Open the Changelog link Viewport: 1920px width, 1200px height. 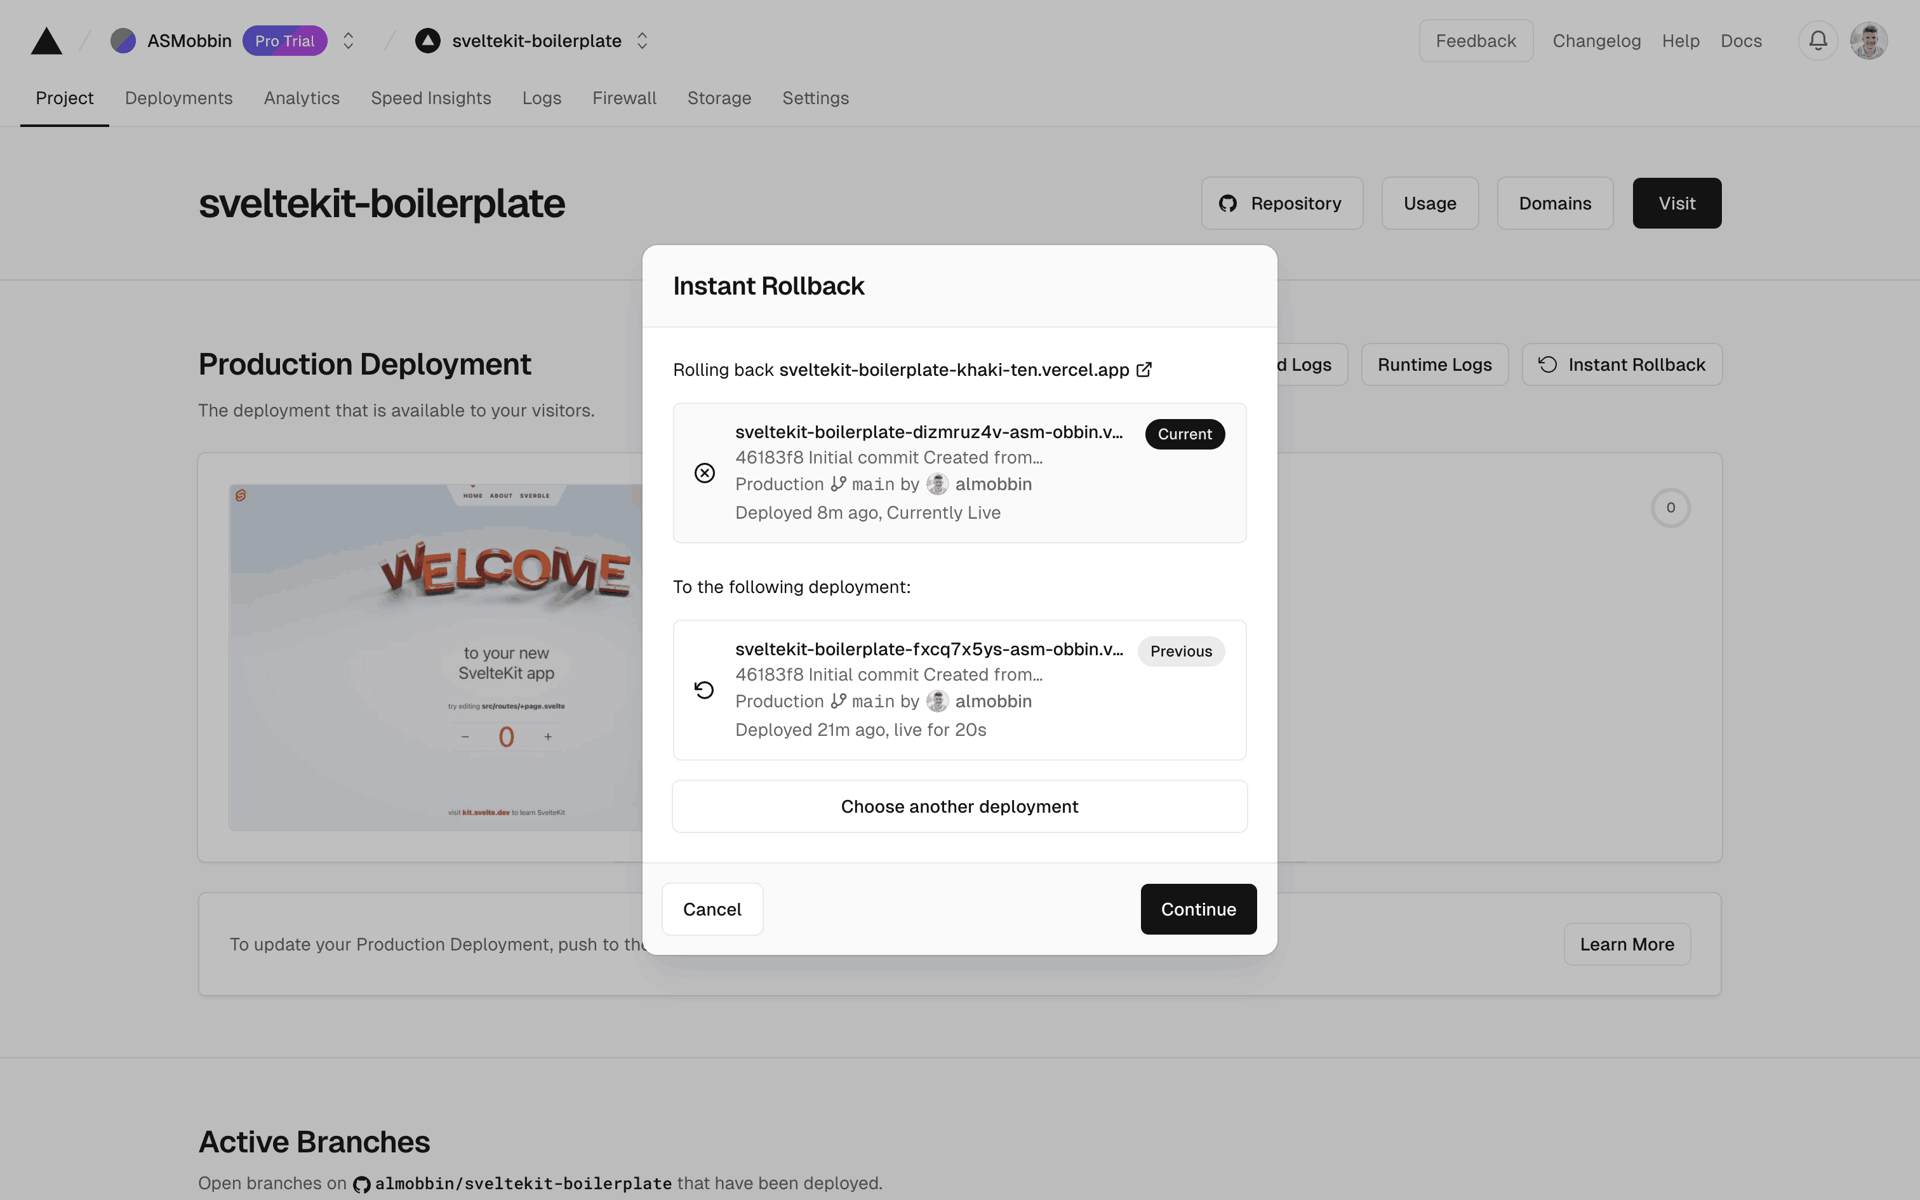tap(1596, 41)
